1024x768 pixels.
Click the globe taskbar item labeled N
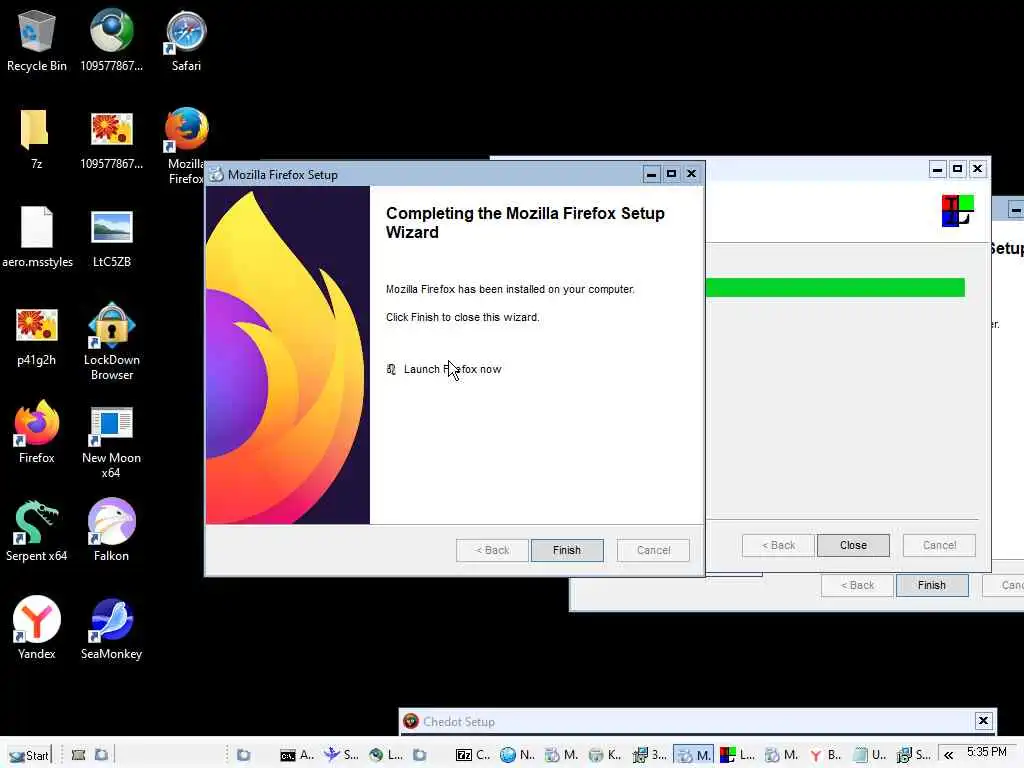tap(518, 756)
